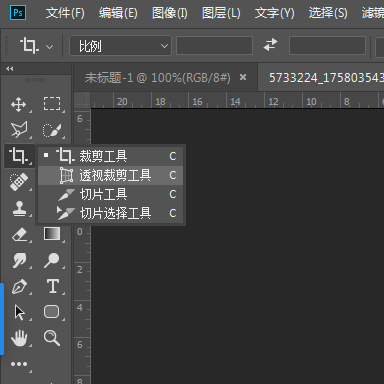The width and height of the screenshot is (384, 384).
Task: Select the Clone Stamp tool
Action: pos(19,209)
